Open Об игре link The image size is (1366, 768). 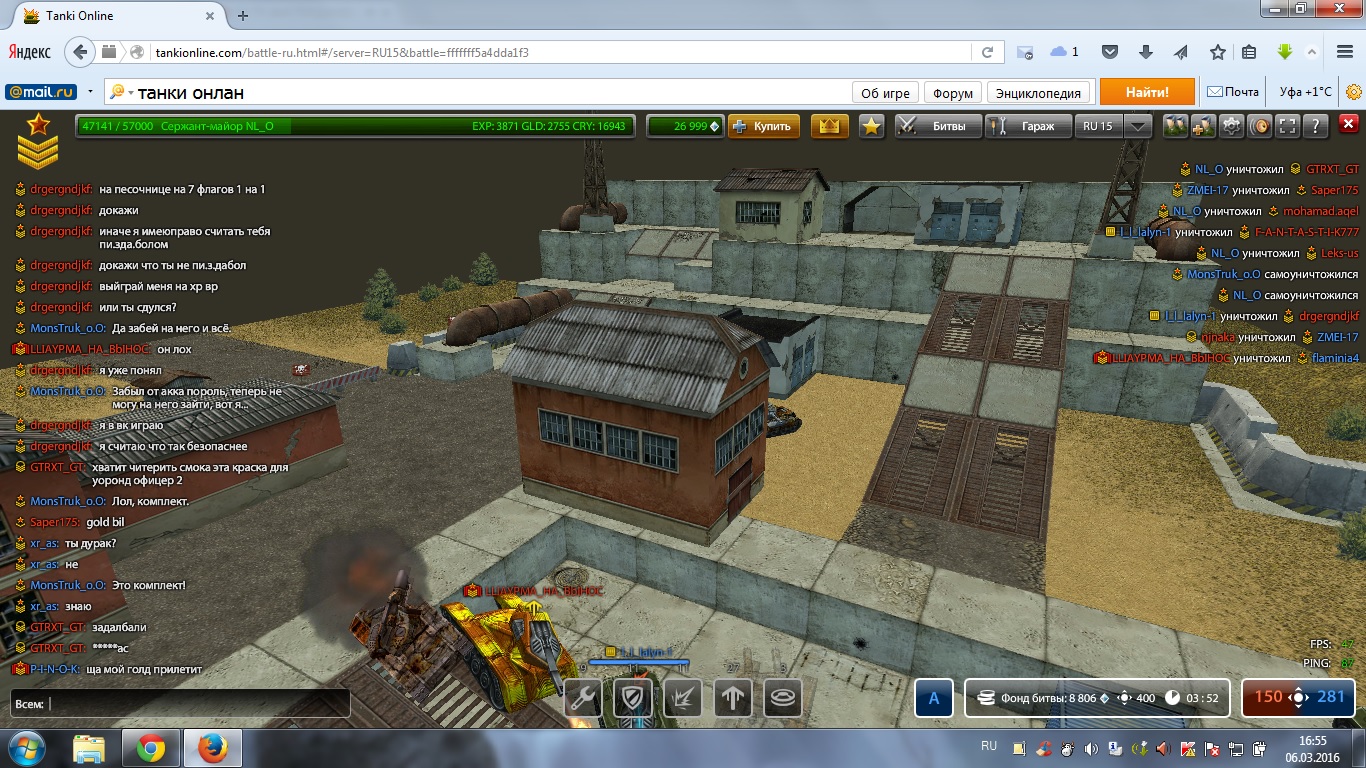885,93
